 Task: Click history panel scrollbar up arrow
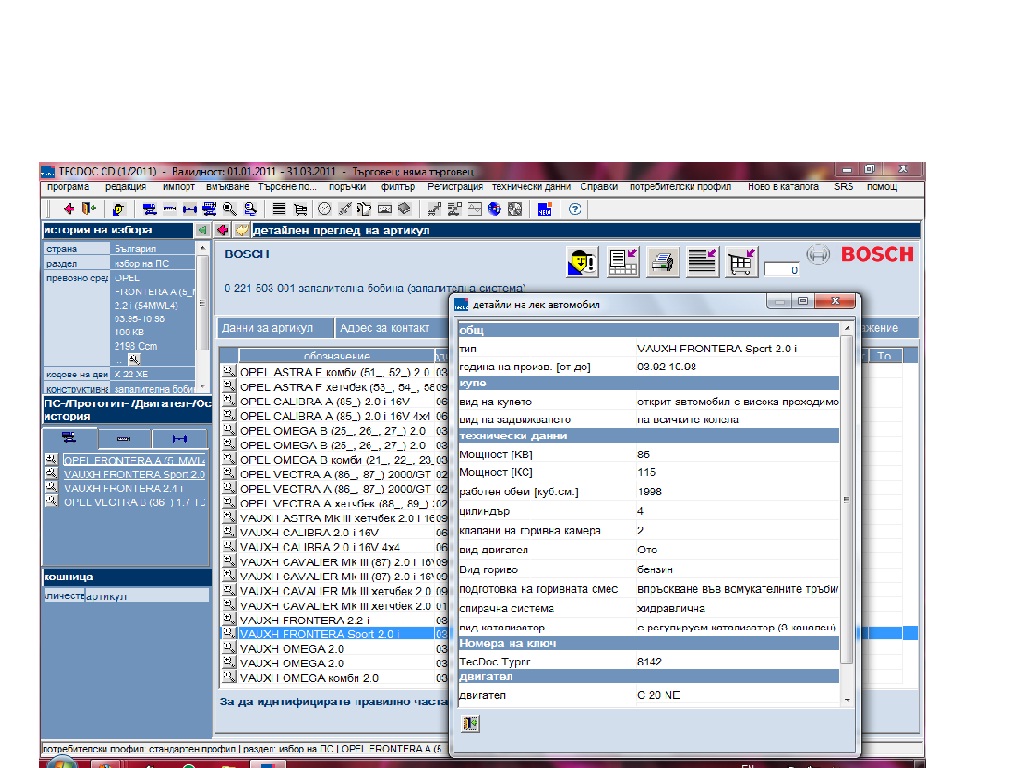[203, 248]
